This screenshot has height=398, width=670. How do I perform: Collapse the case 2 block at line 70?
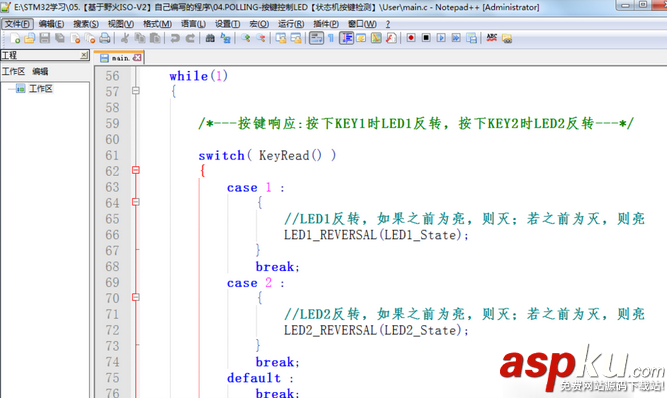tap(135, 297)
